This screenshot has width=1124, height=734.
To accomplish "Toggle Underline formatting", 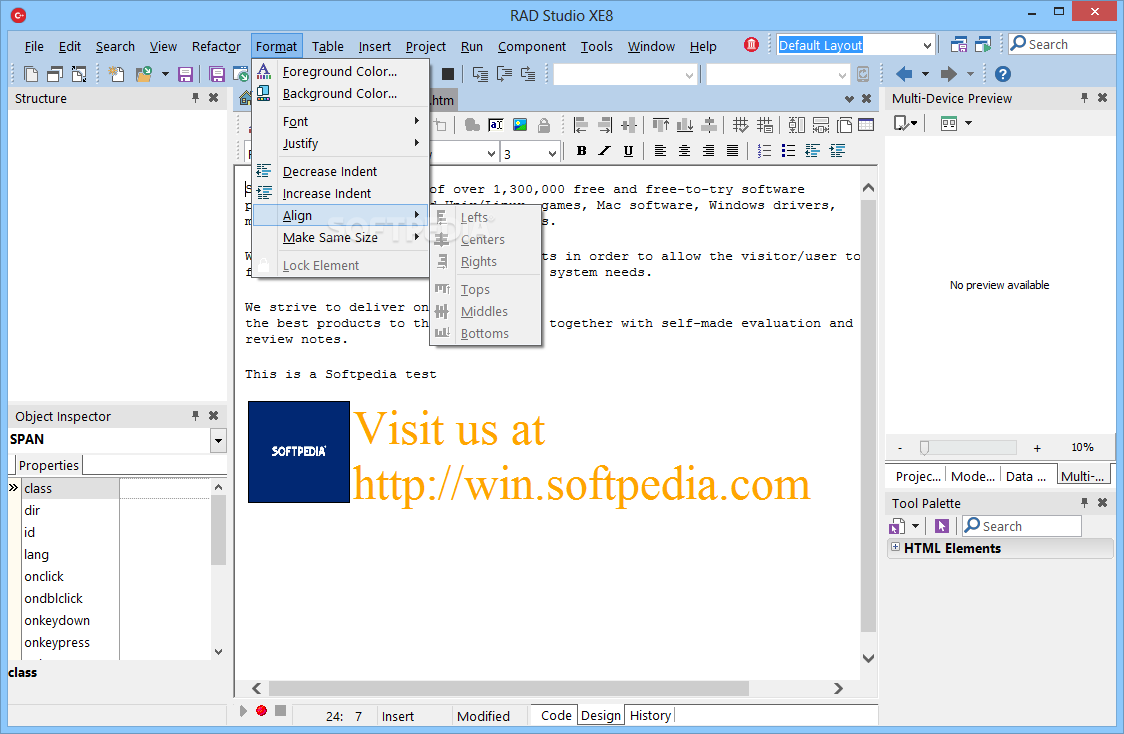I will click(x=628, y=151).
